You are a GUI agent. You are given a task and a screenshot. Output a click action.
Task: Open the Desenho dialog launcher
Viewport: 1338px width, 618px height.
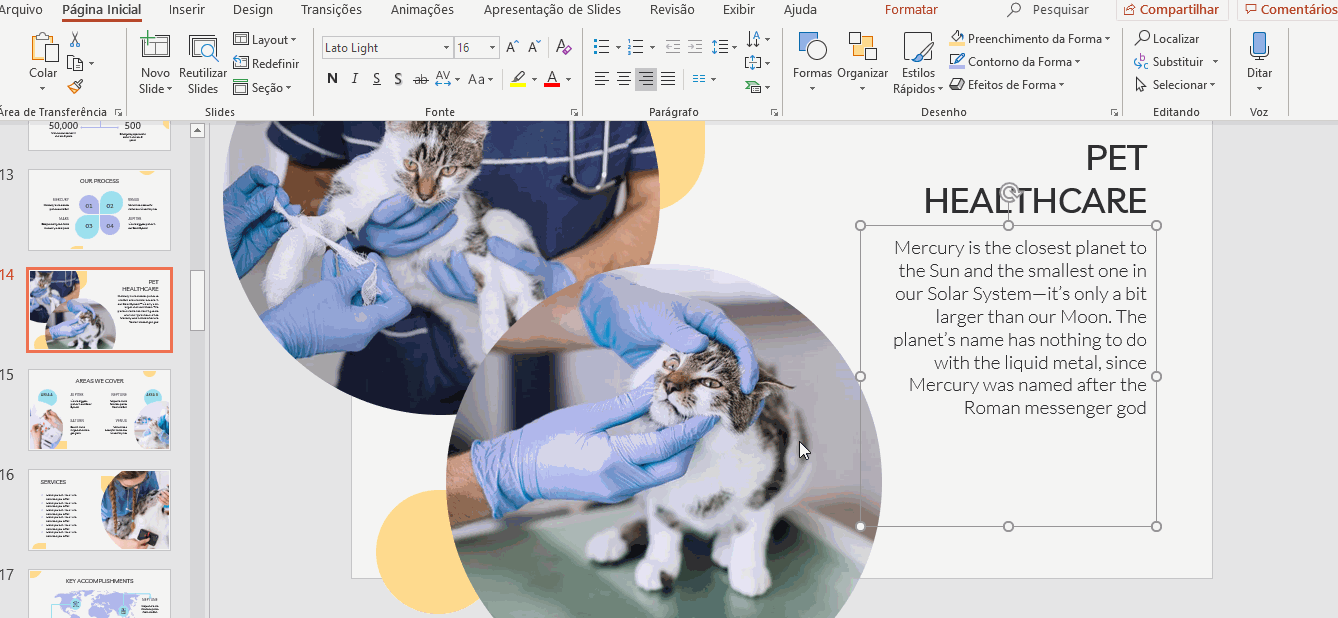1114,113
